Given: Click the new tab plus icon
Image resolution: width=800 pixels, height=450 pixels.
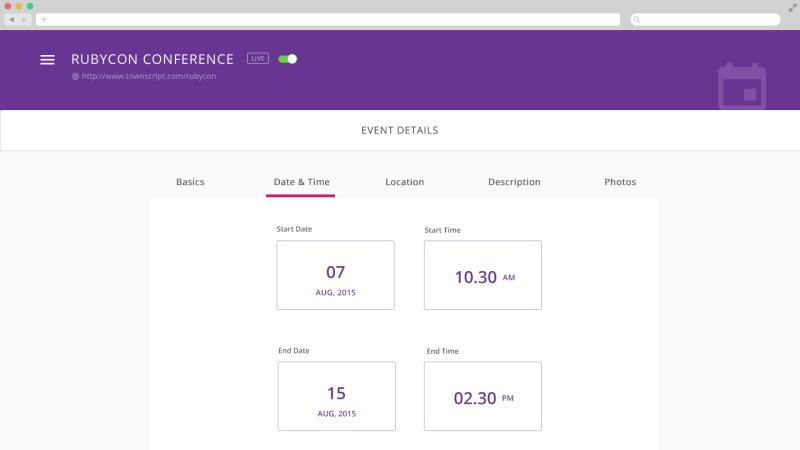Looking at the screenshot, I should tap(44, 19).
